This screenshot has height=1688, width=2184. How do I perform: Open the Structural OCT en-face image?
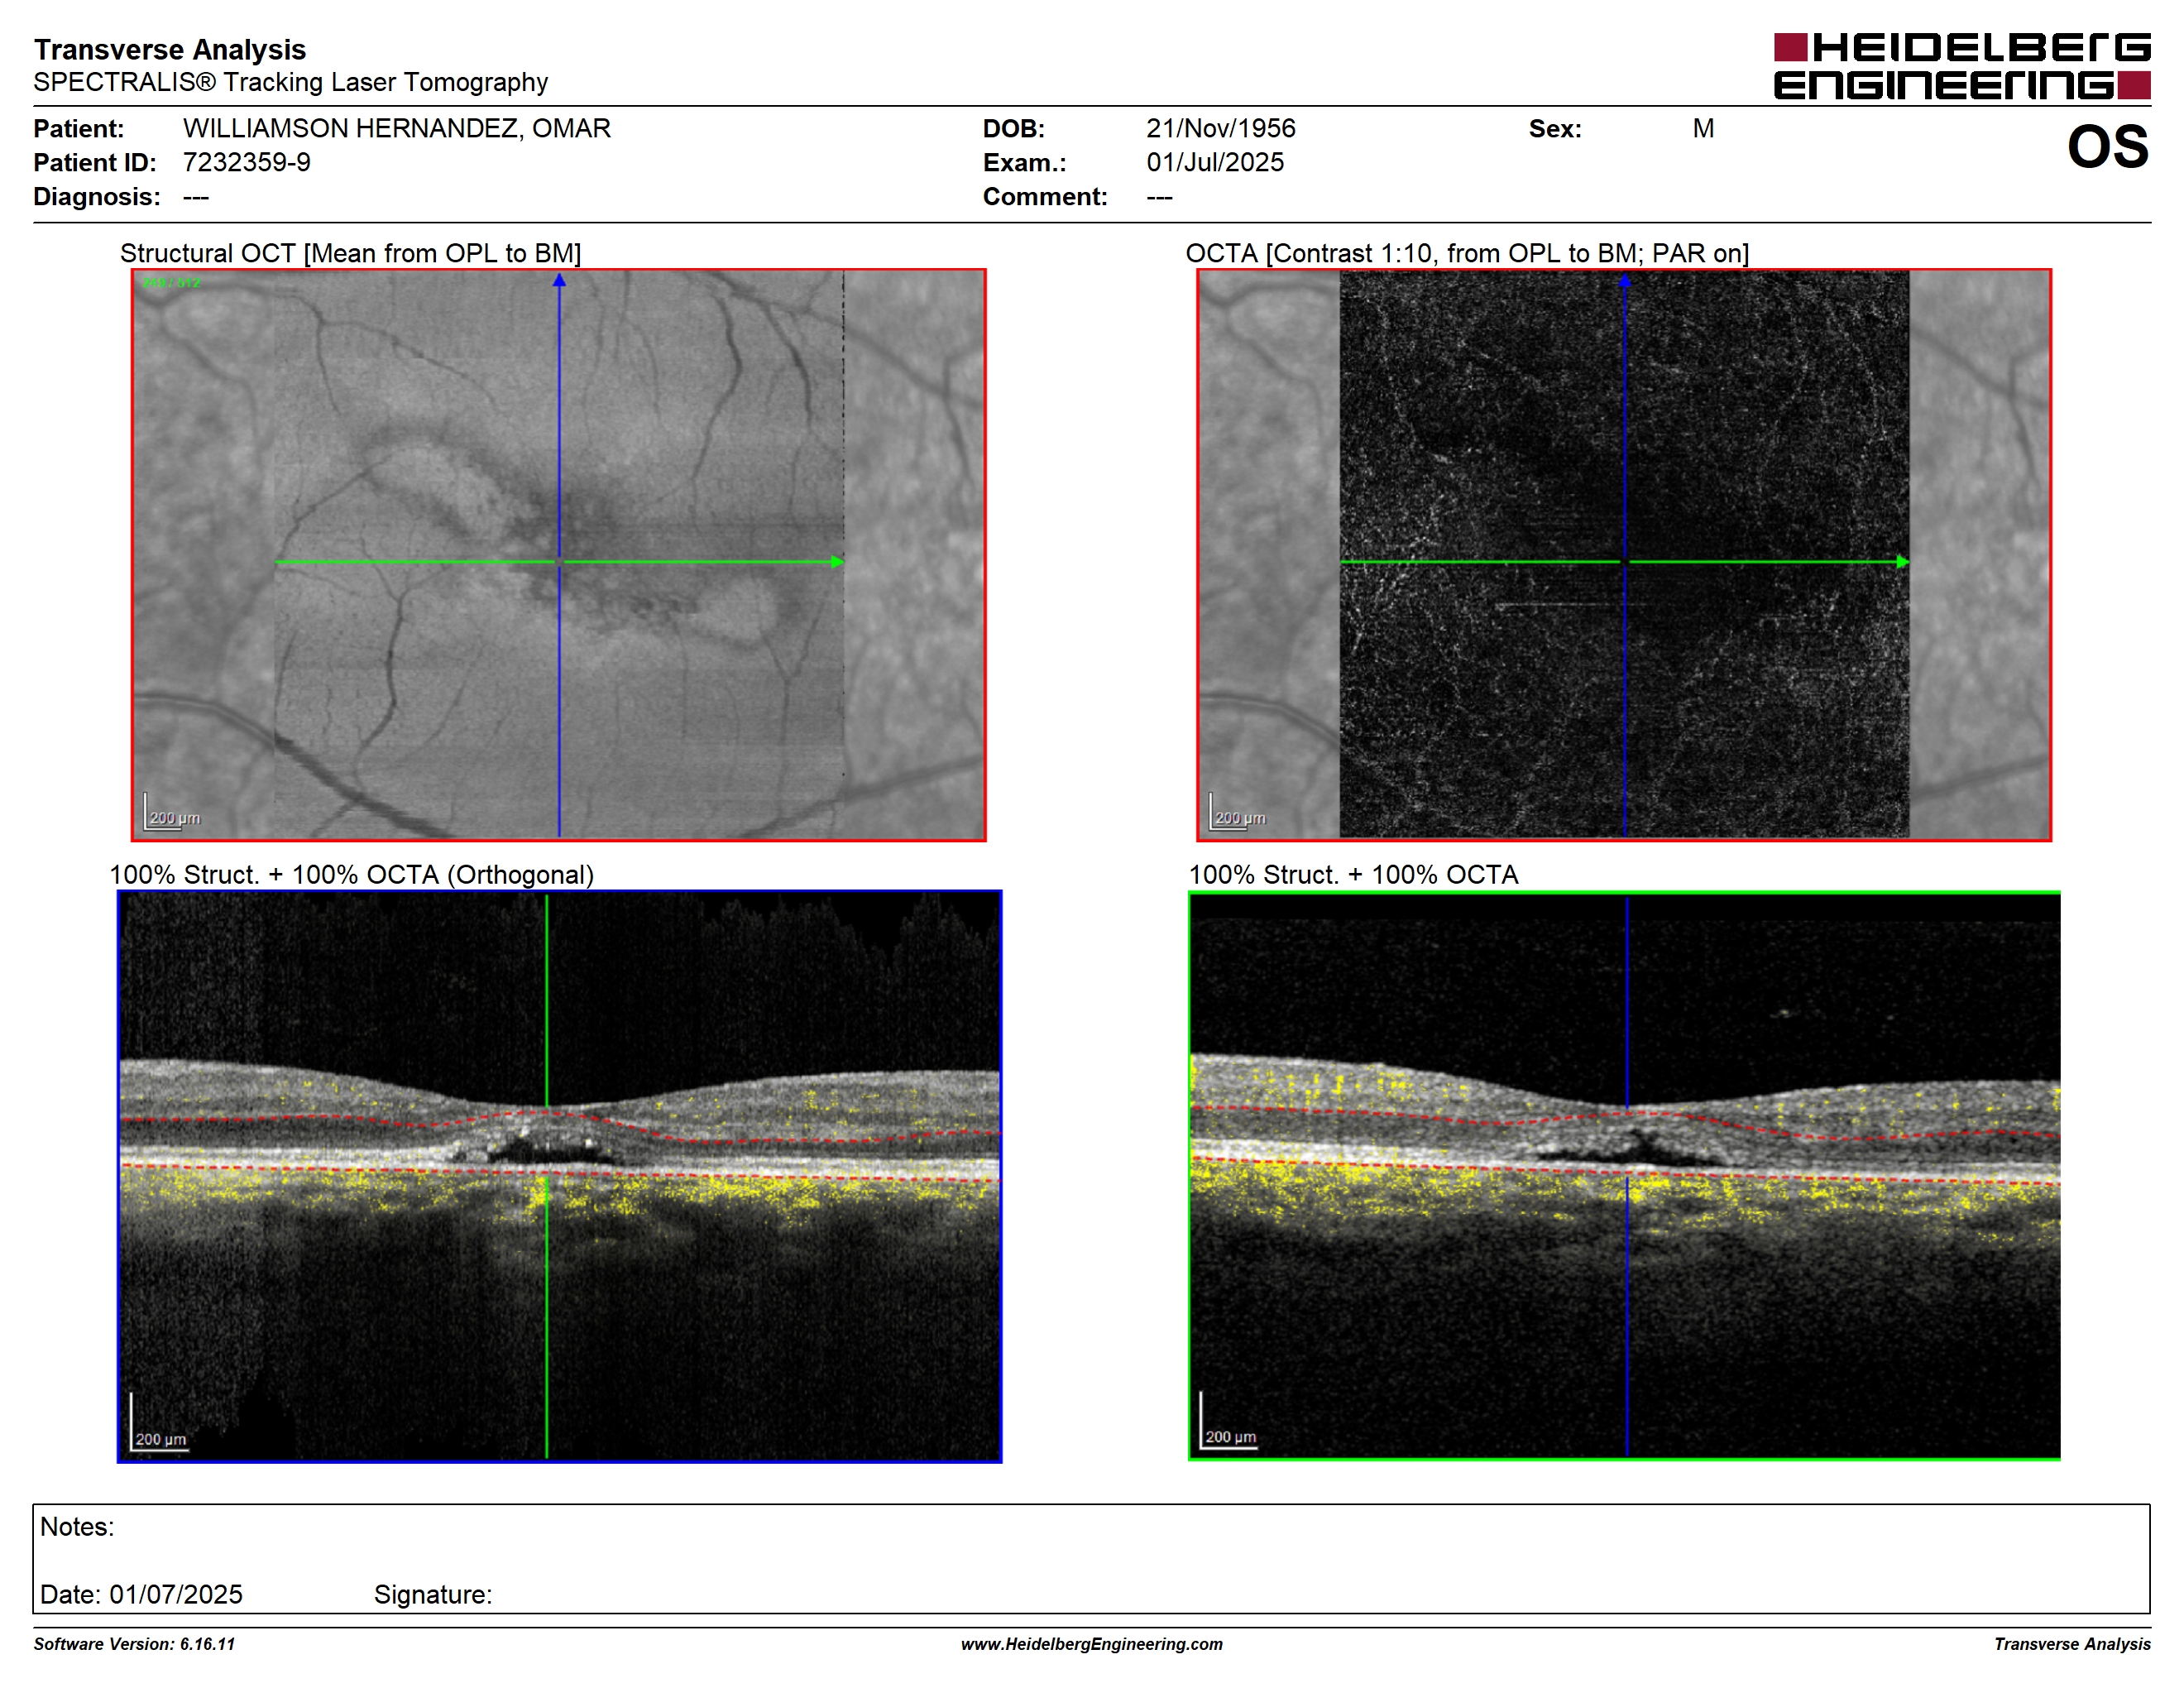point(559,555)
